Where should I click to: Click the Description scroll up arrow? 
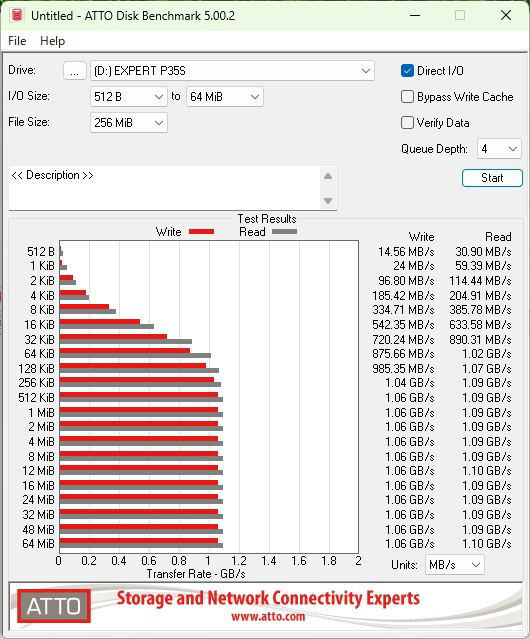pyautogui.click(x=328, y=176)
